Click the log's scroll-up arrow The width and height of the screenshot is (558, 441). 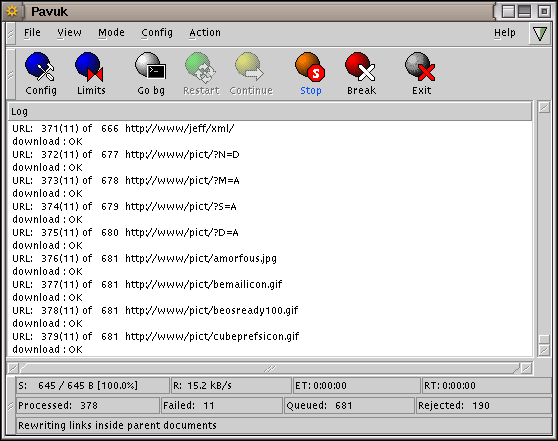(x=544, y=107)
